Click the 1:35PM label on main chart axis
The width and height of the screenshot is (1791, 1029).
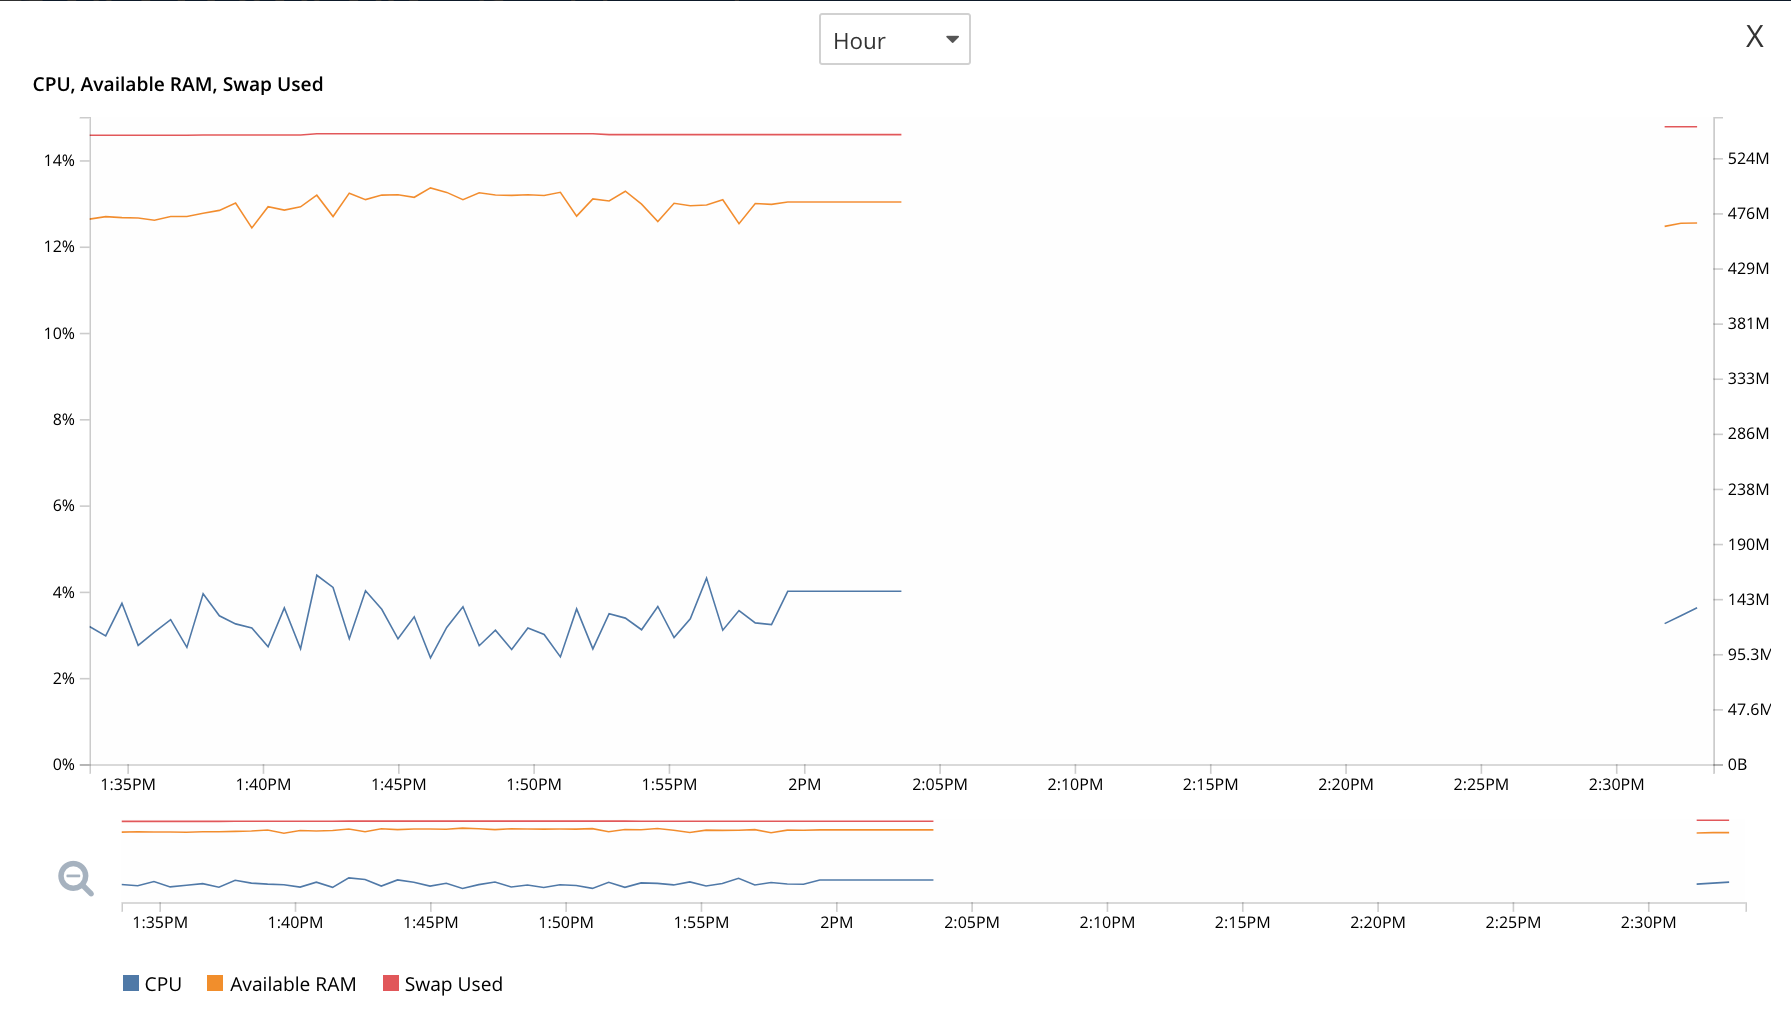click(x=128, y=784)
